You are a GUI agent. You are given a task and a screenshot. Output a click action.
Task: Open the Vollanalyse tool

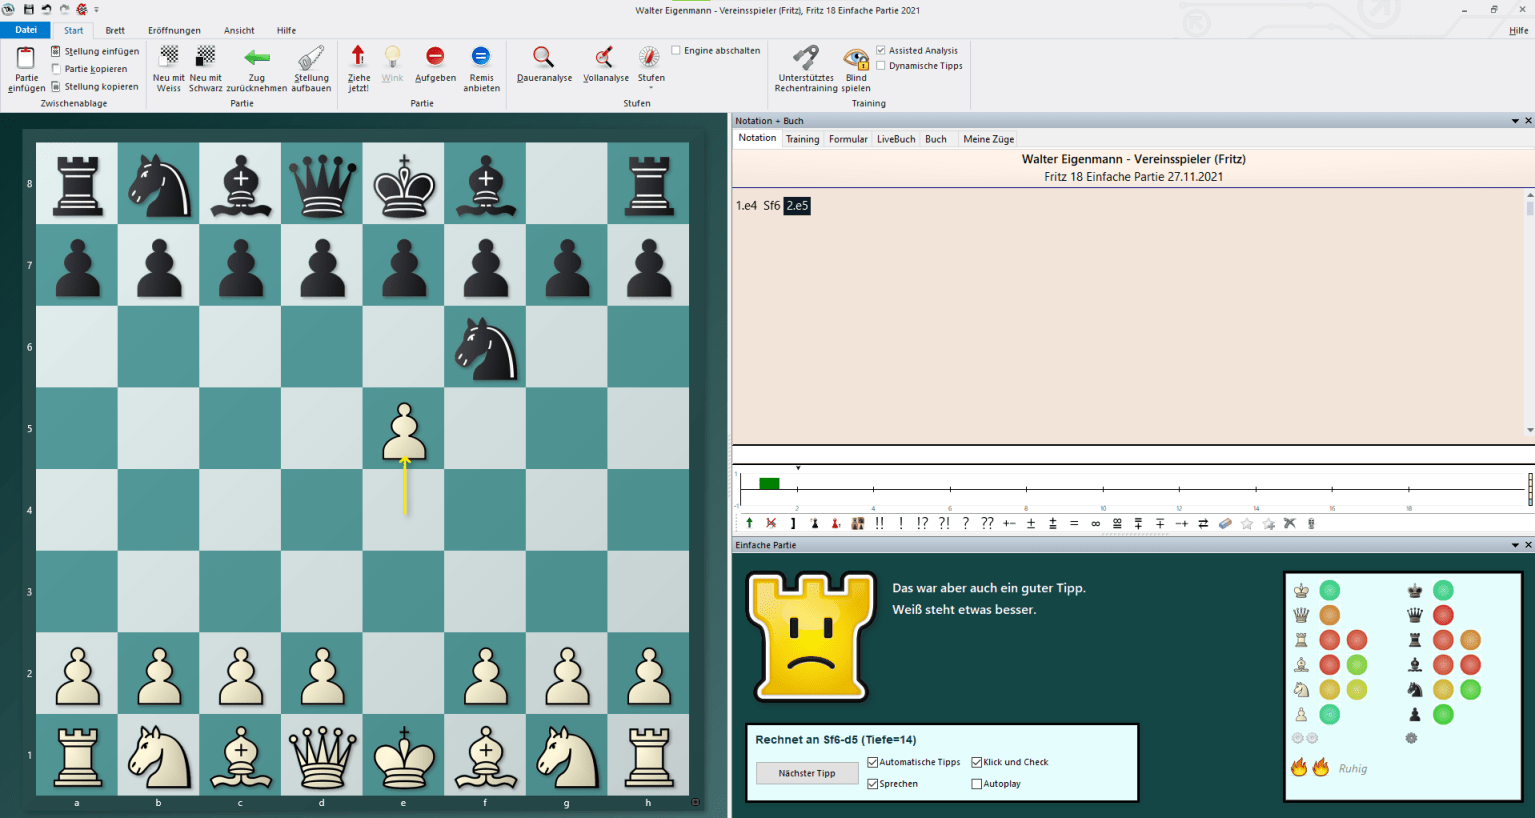coord(604,65)
